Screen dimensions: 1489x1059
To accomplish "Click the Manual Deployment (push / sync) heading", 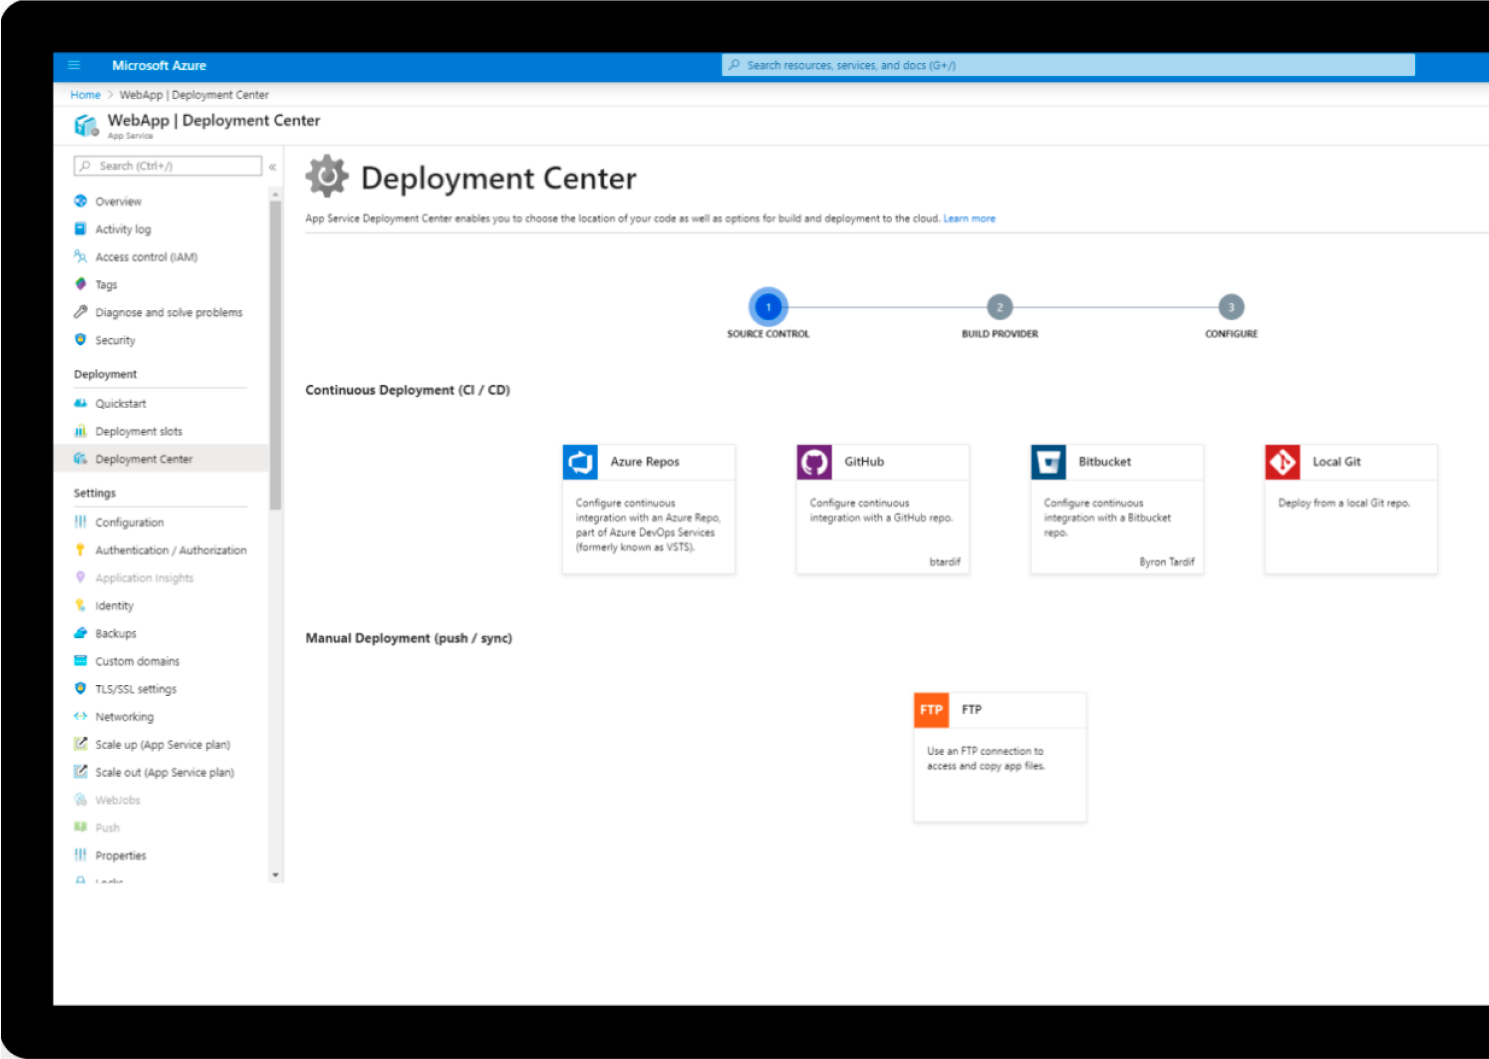I will 409,638.
